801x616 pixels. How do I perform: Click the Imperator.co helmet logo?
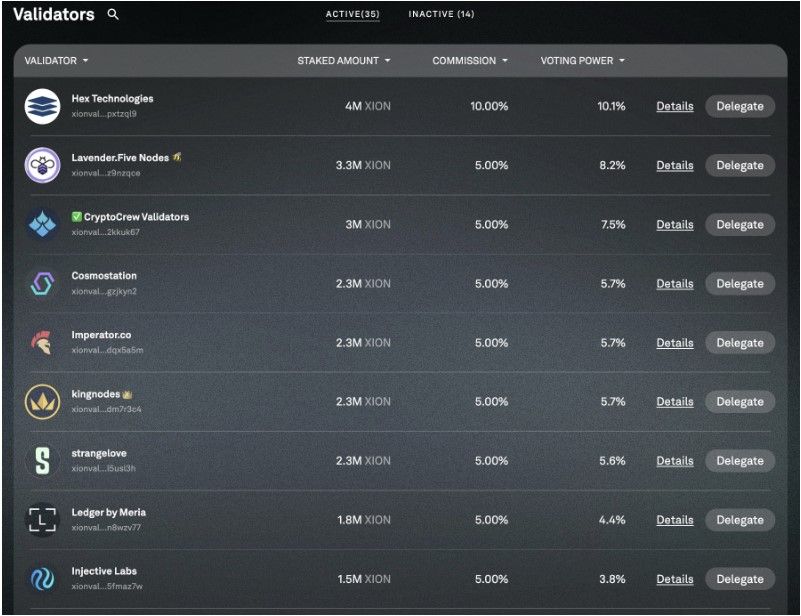point(42,342)
